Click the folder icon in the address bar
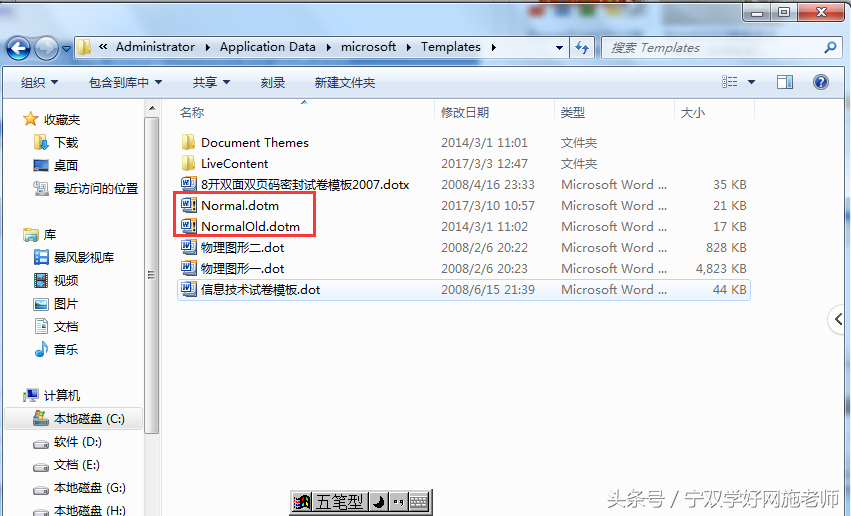 [84, 47]
